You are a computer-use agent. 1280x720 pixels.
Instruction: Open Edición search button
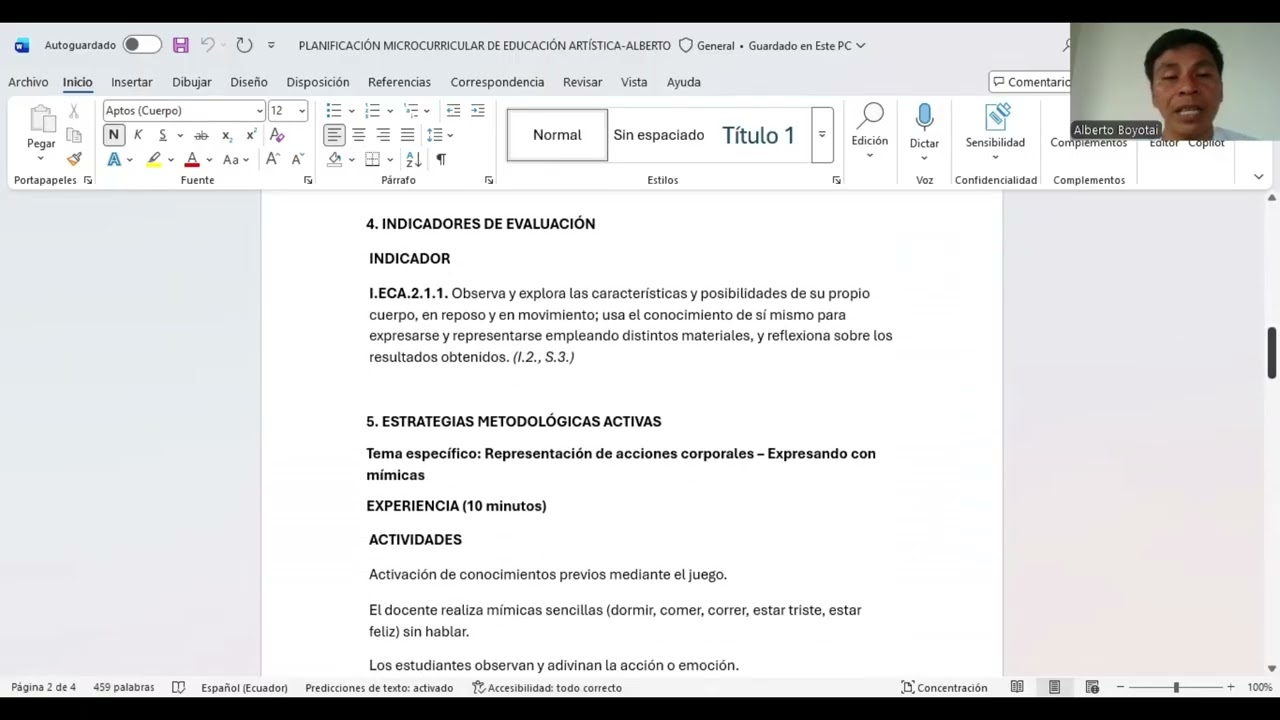[870, 127]
